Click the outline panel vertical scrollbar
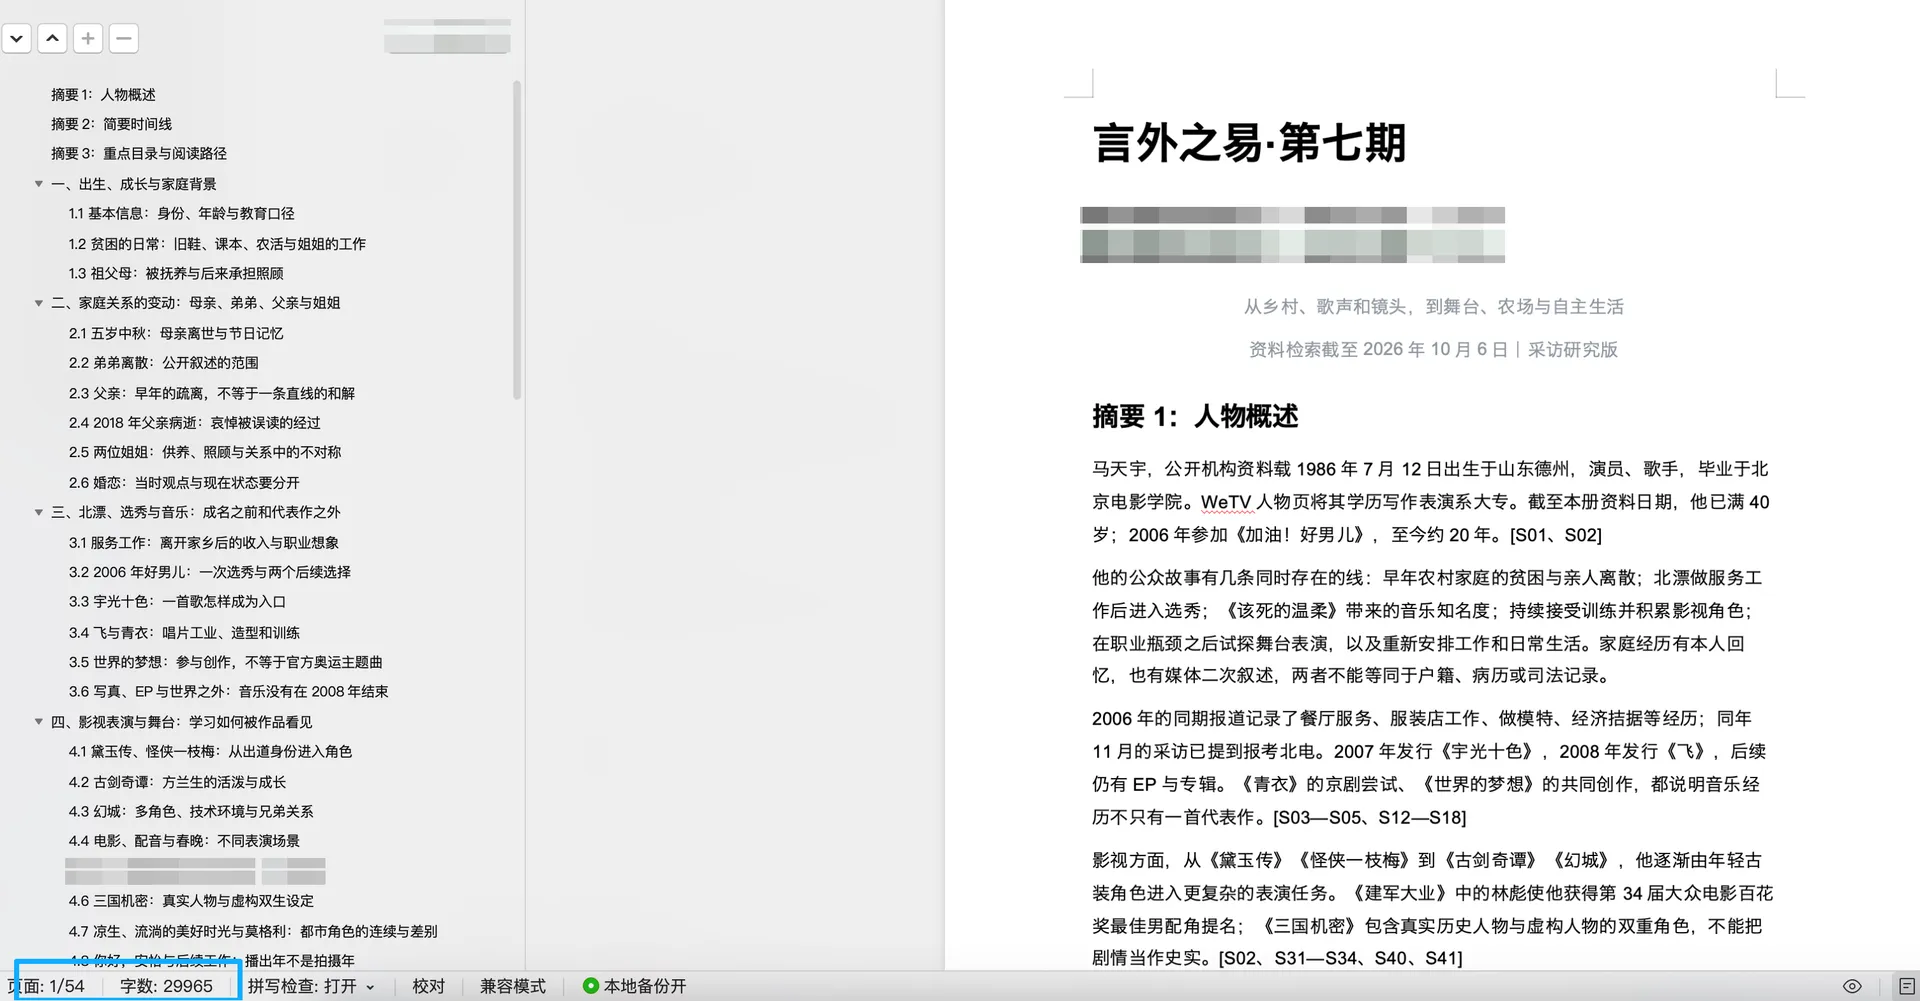Screen dimensions: 1920x1001 tap(517, 240)
